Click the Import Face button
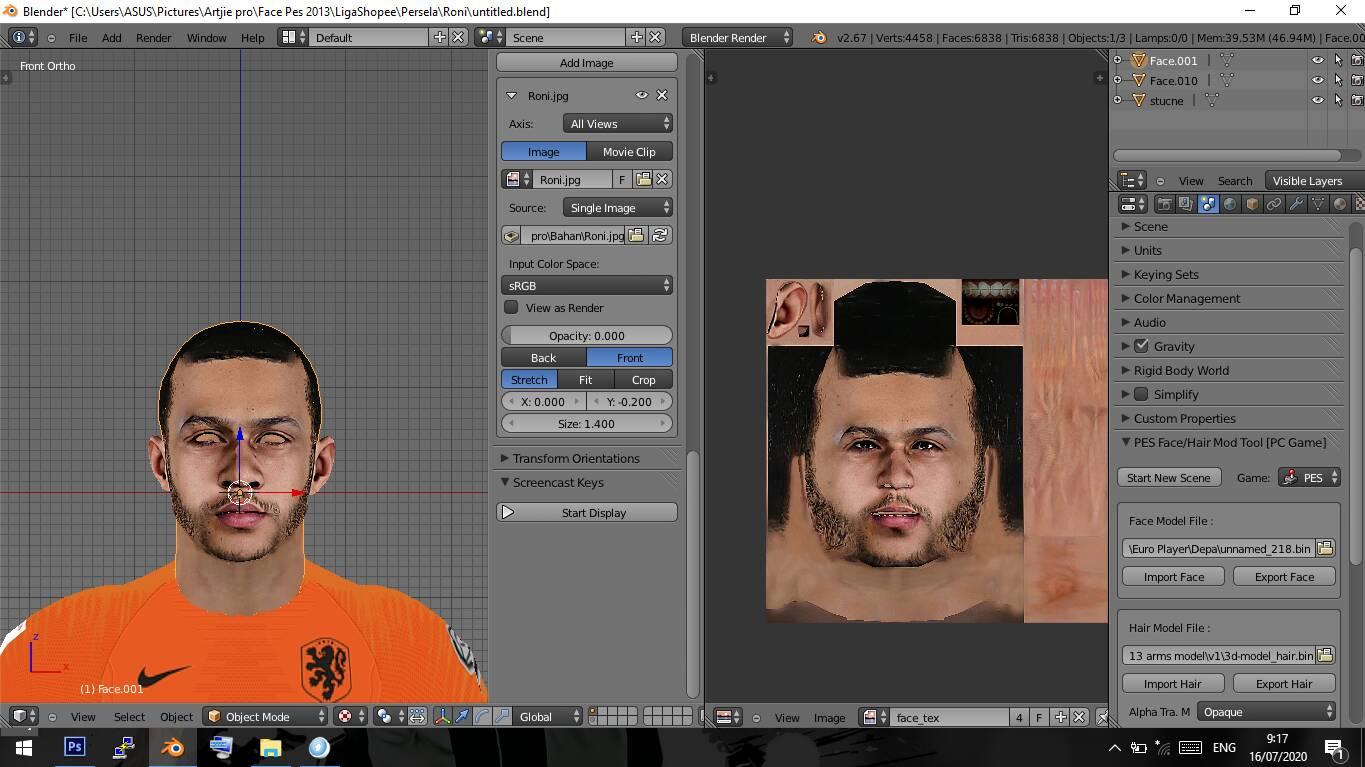This screenshot has width=1365, height=767. click(x=1174, y=577)
